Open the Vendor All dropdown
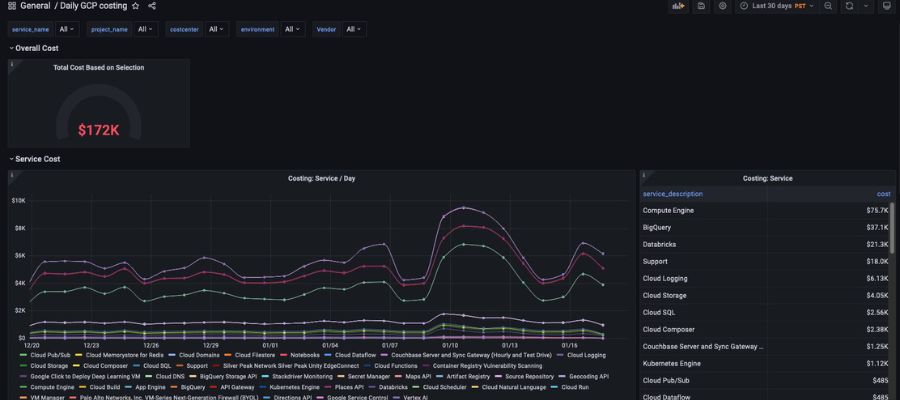 coord(354,29)
